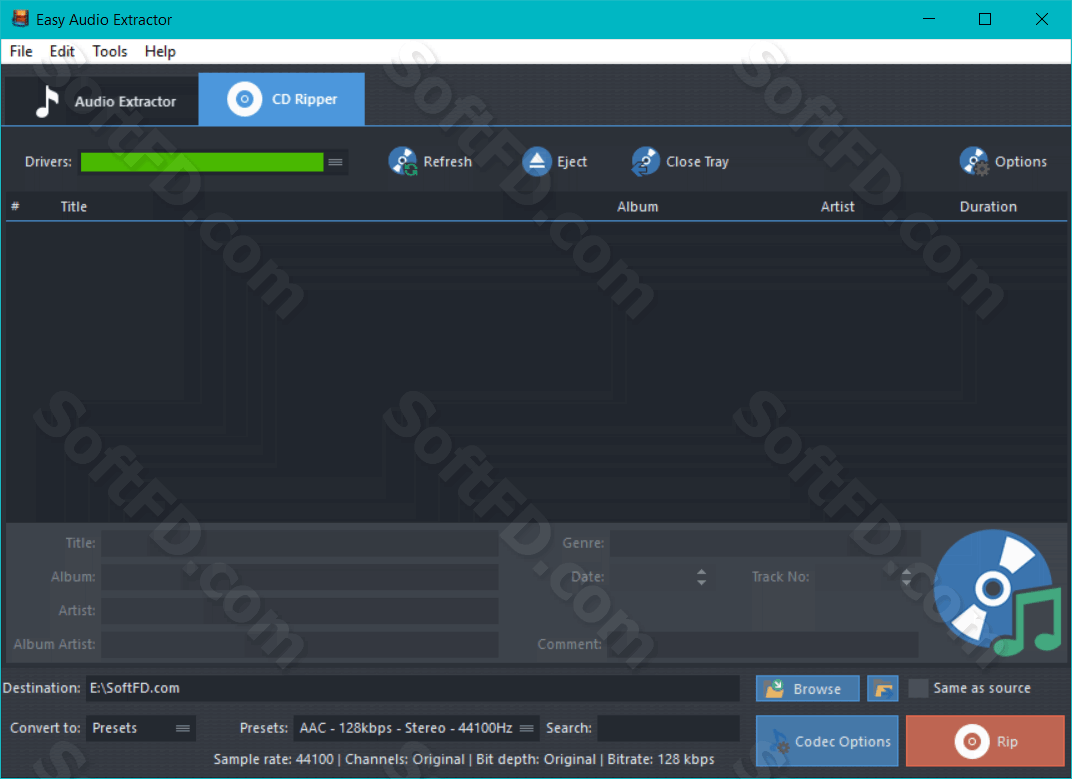Click the Track No spinner arrows
Image resolution: width=1072 pixels, height=779 pixels.
pyautogui.click(x=907, y=577)
